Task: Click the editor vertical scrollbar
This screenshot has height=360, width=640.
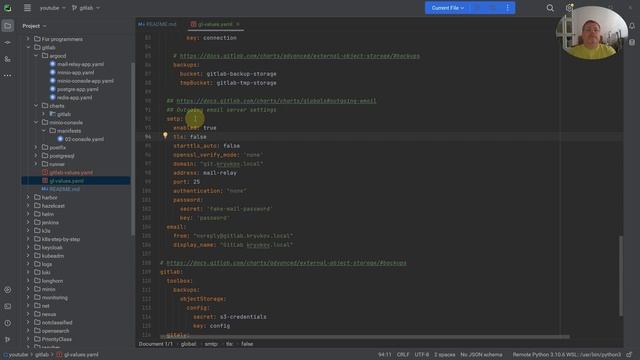Action: (621, 276)
